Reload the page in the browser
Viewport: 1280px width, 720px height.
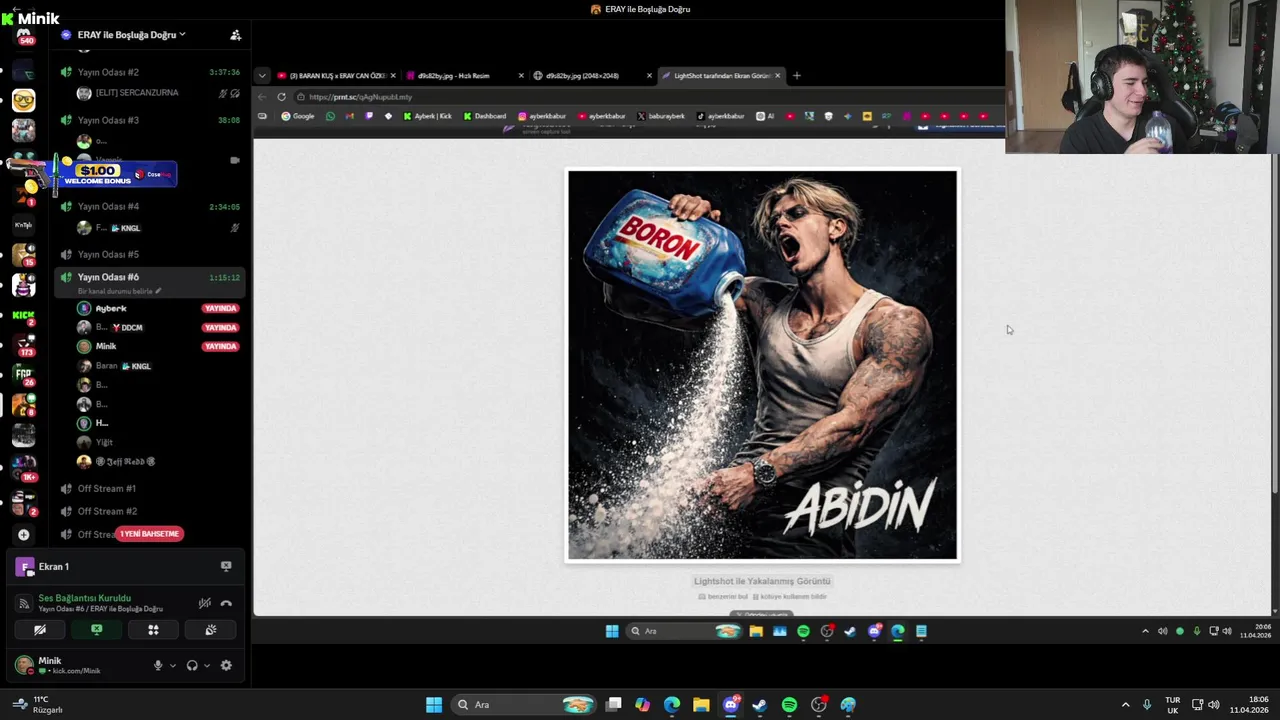[x=282, y=97]
